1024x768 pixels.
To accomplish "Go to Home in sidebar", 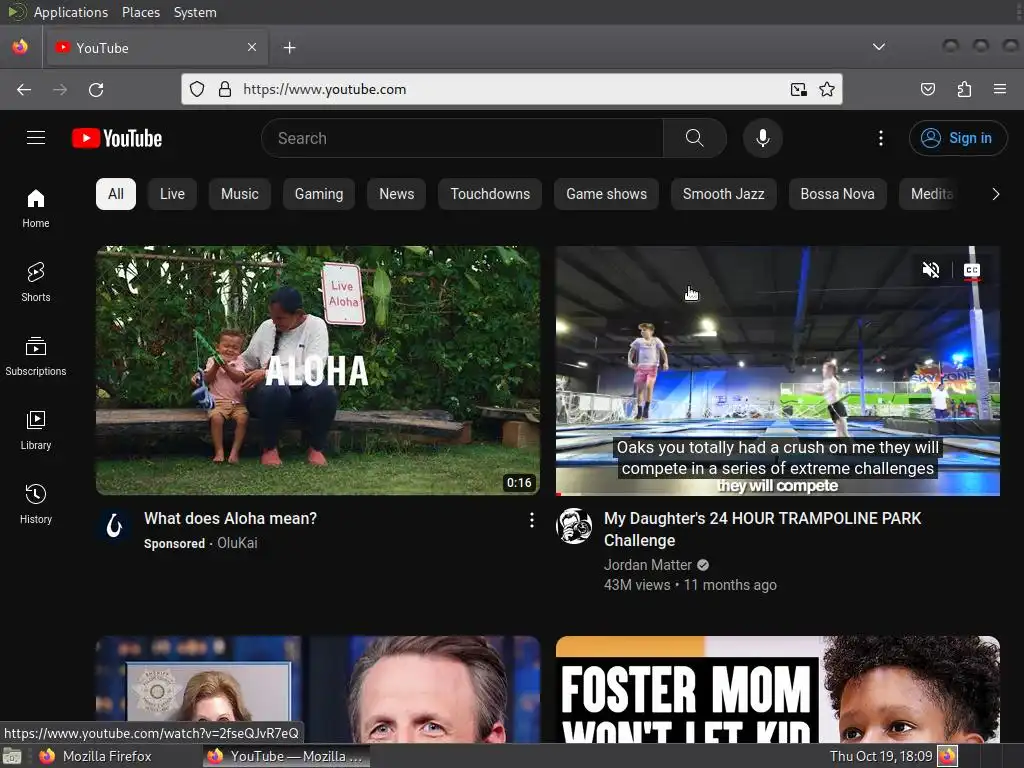I will 36,208.
